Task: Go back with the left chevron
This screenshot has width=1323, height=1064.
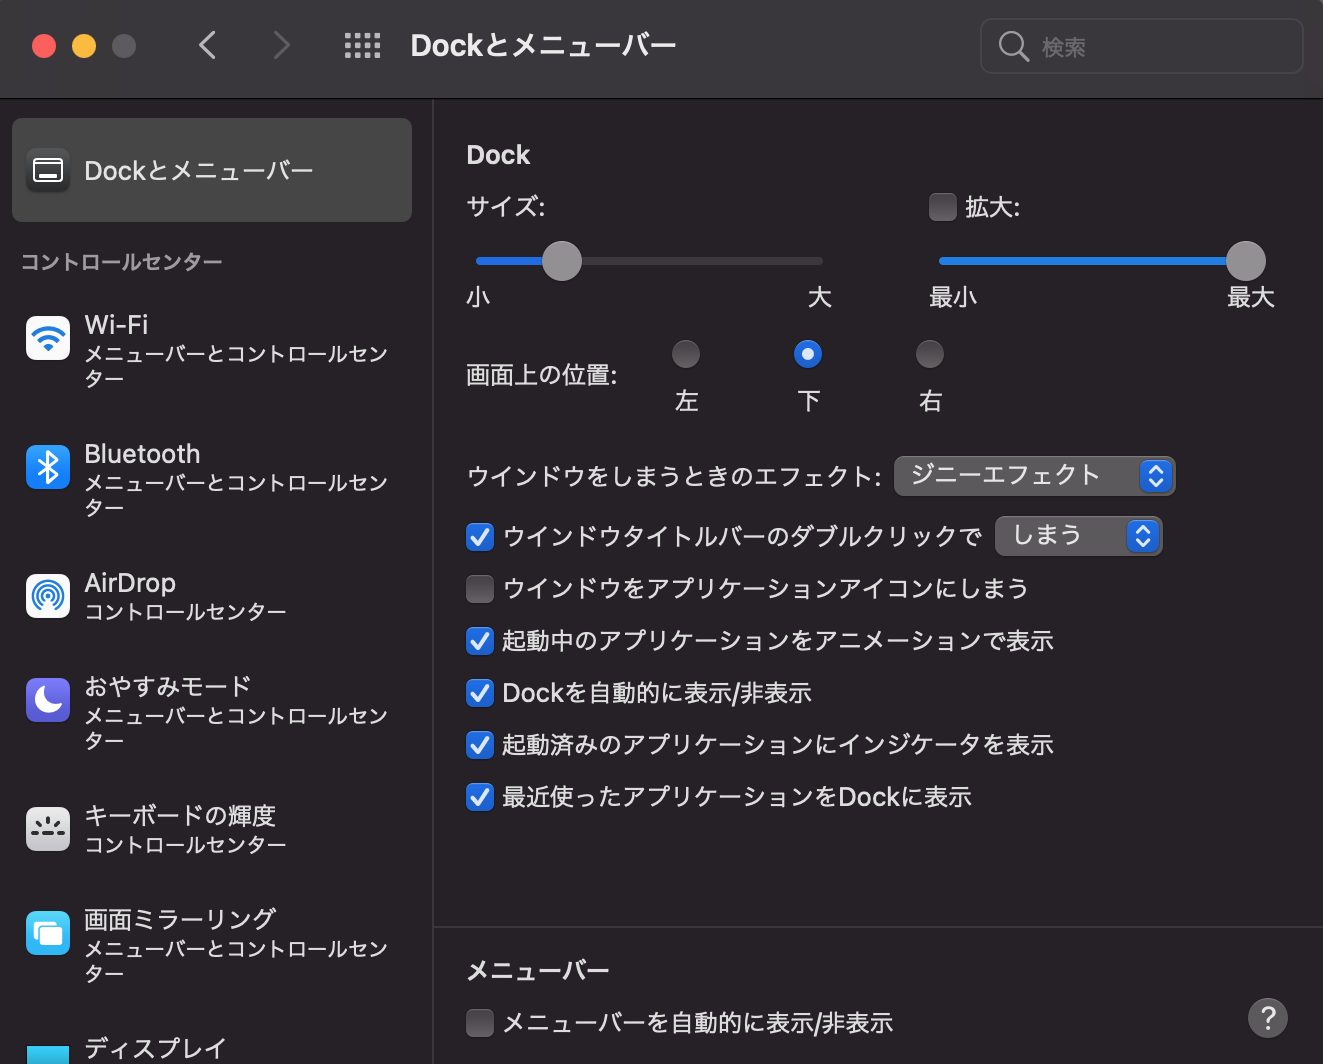Action: coord(207,45)
